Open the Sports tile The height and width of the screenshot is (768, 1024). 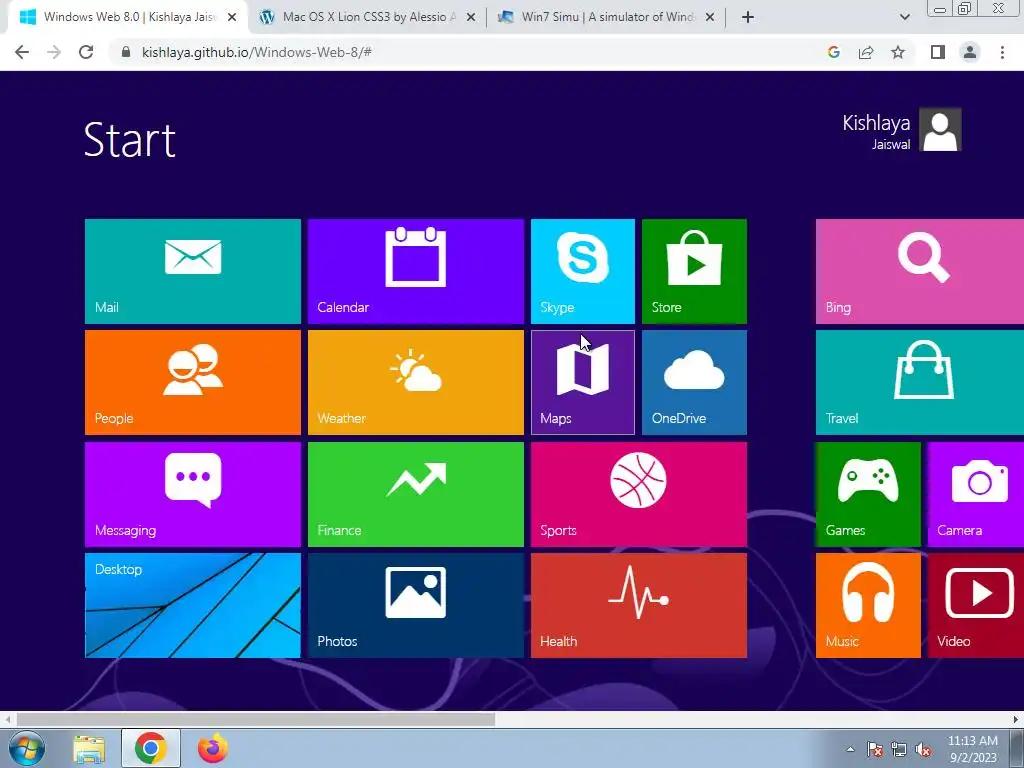point(639,494)
